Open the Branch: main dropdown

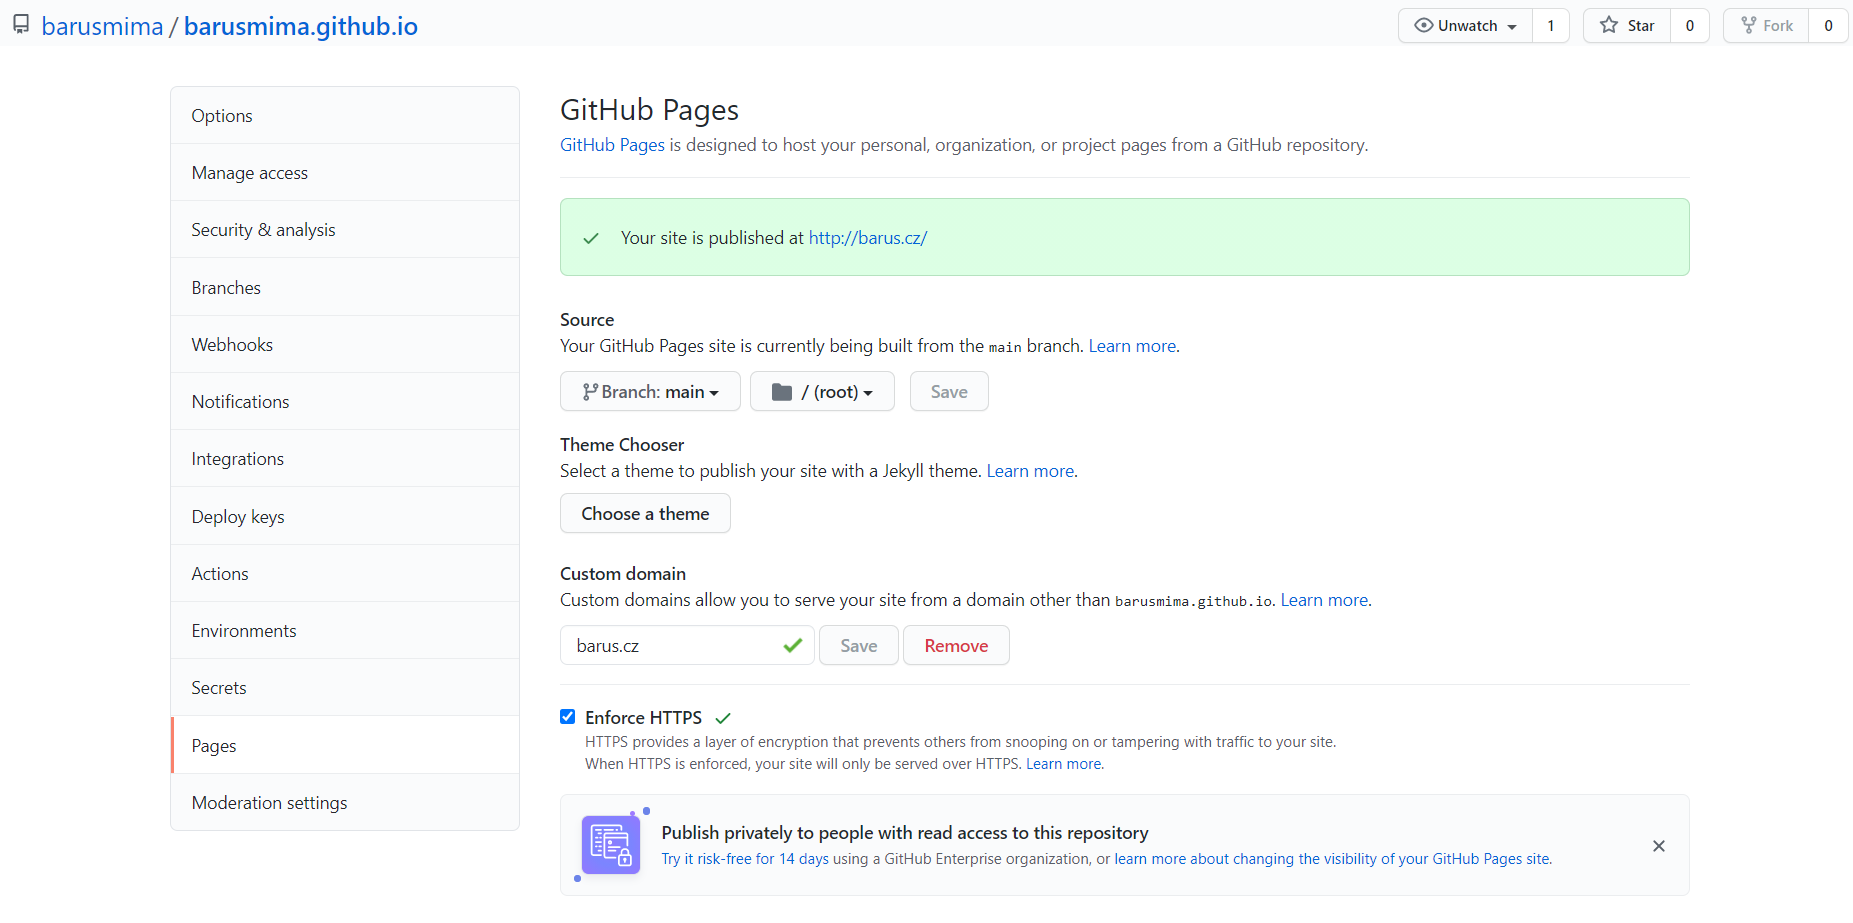click(650, 392)
